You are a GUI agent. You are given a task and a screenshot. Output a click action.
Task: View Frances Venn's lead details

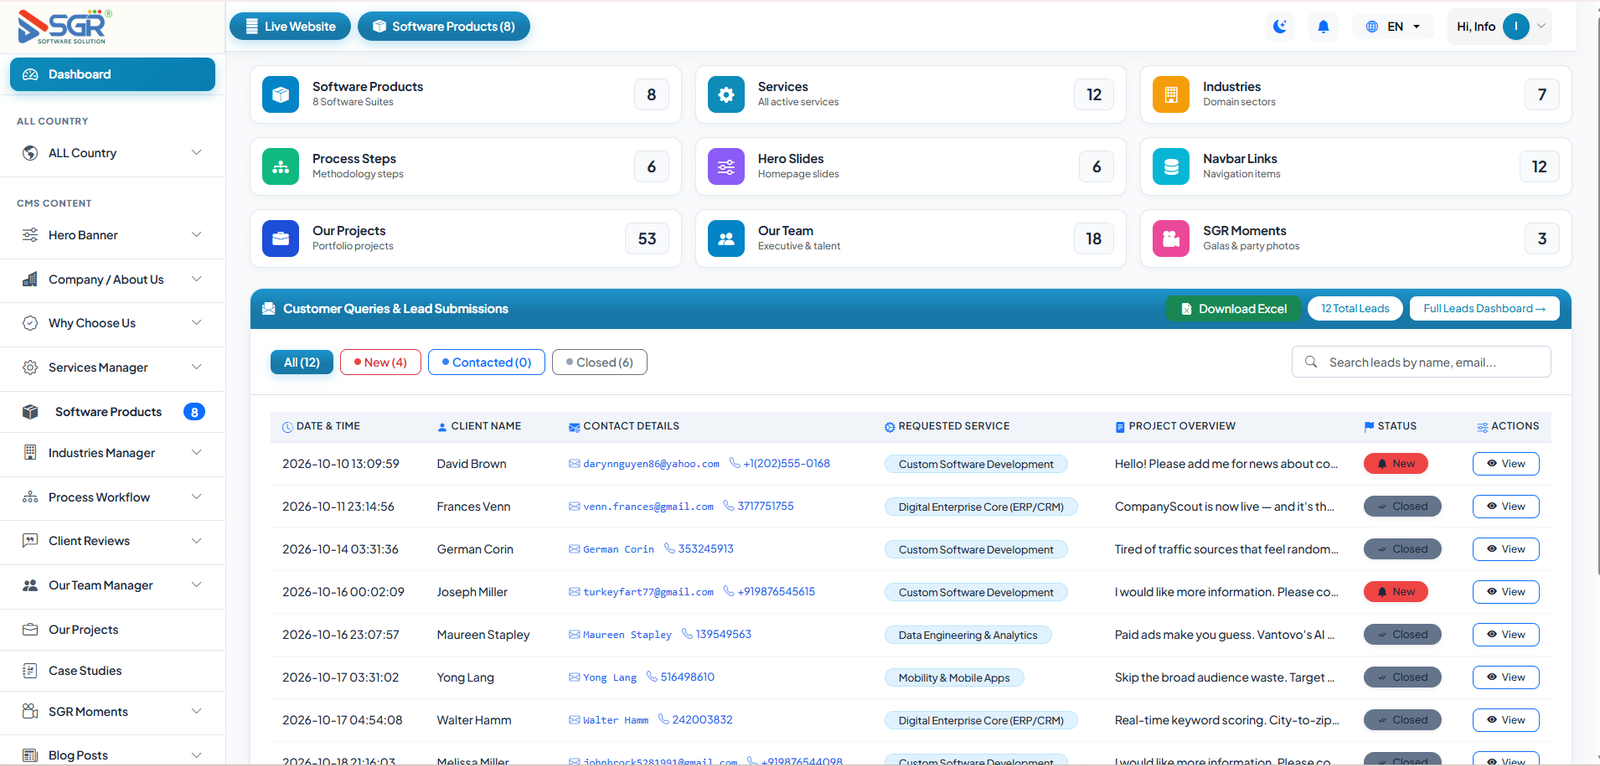pos(1505,507)
